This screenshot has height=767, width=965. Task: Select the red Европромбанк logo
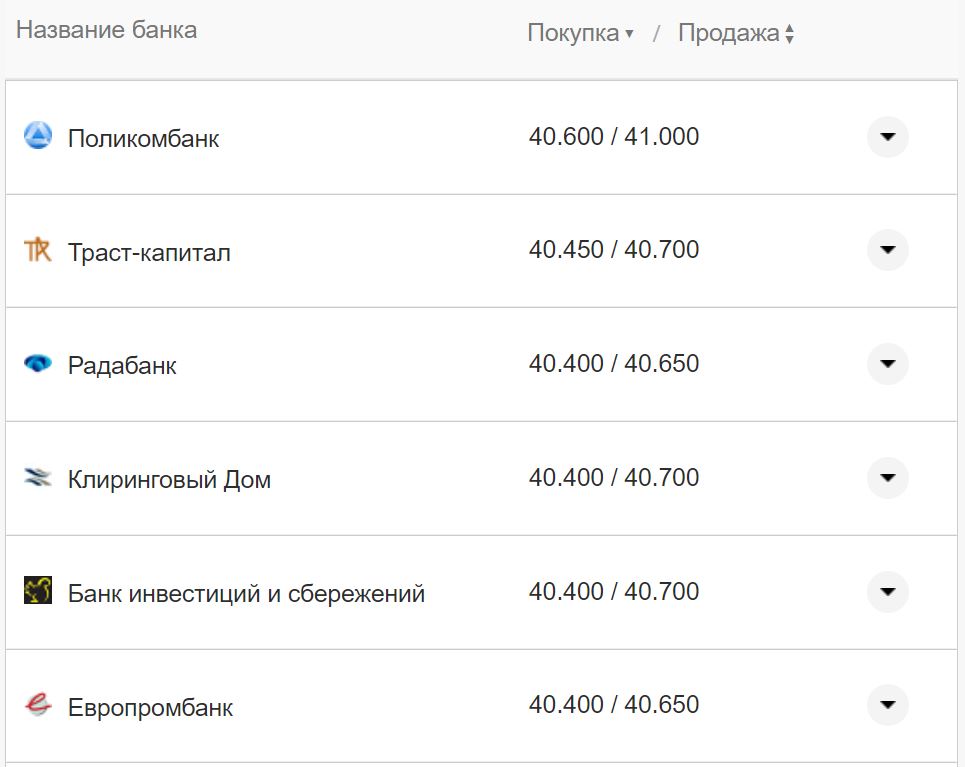(37, 705)
